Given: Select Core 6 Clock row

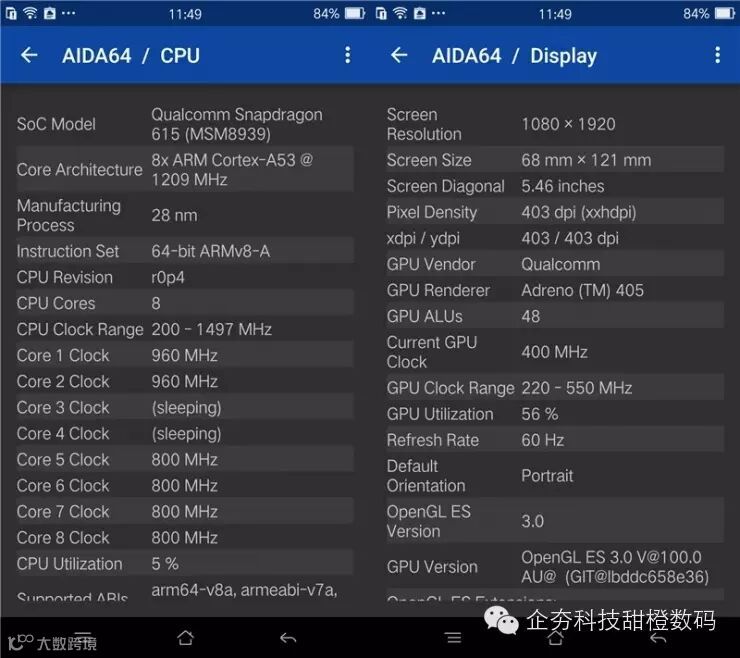Looking at the screenshot, I should [x=185, y=485].
